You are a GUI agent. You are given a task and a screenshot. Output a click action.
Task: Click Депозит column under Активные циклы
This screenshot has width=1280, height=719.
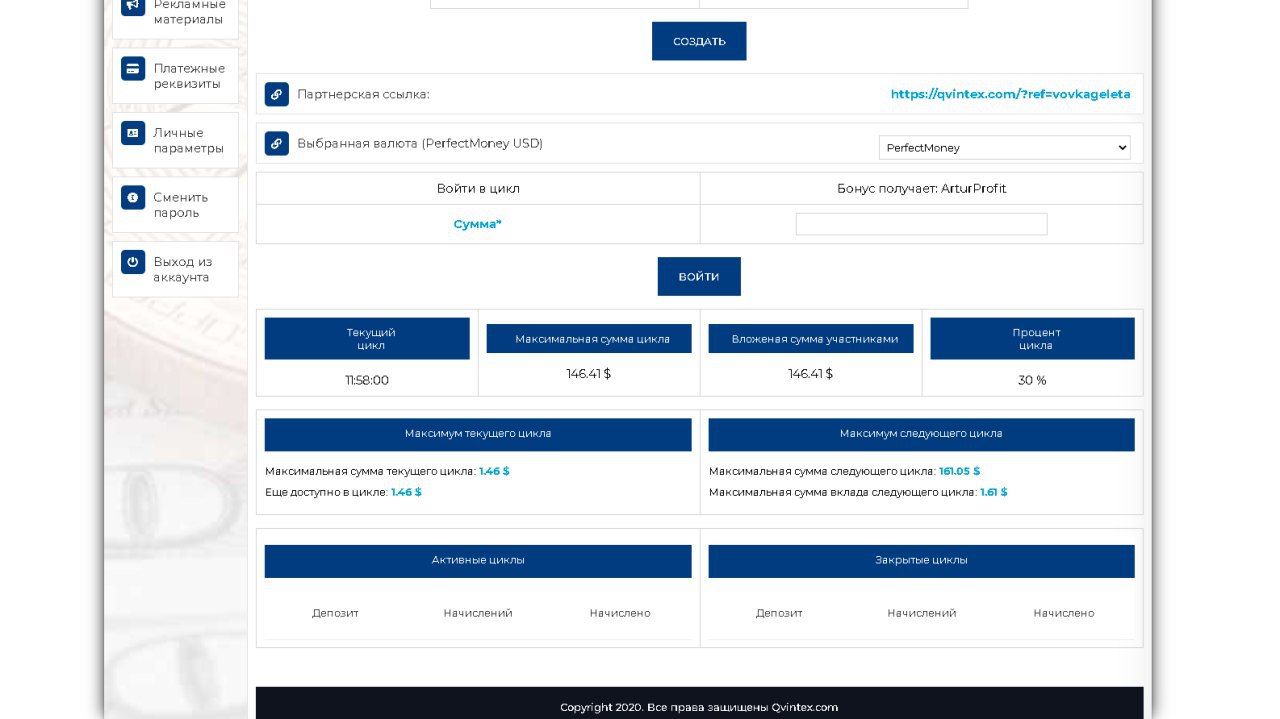335,613
